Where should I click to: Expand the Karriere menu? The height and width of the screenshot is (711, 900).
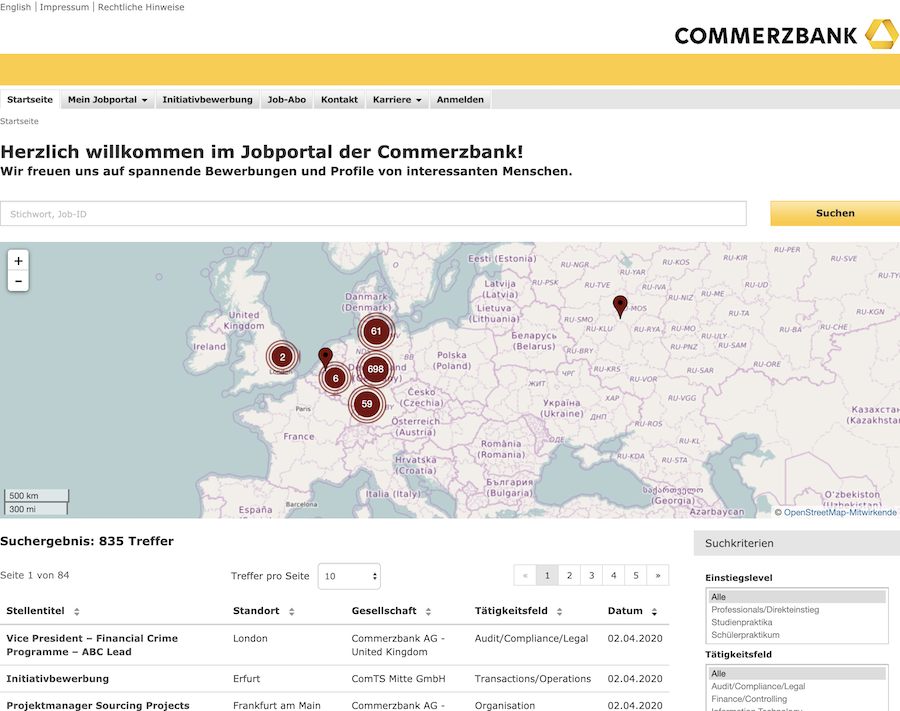[x=397, y=100]
